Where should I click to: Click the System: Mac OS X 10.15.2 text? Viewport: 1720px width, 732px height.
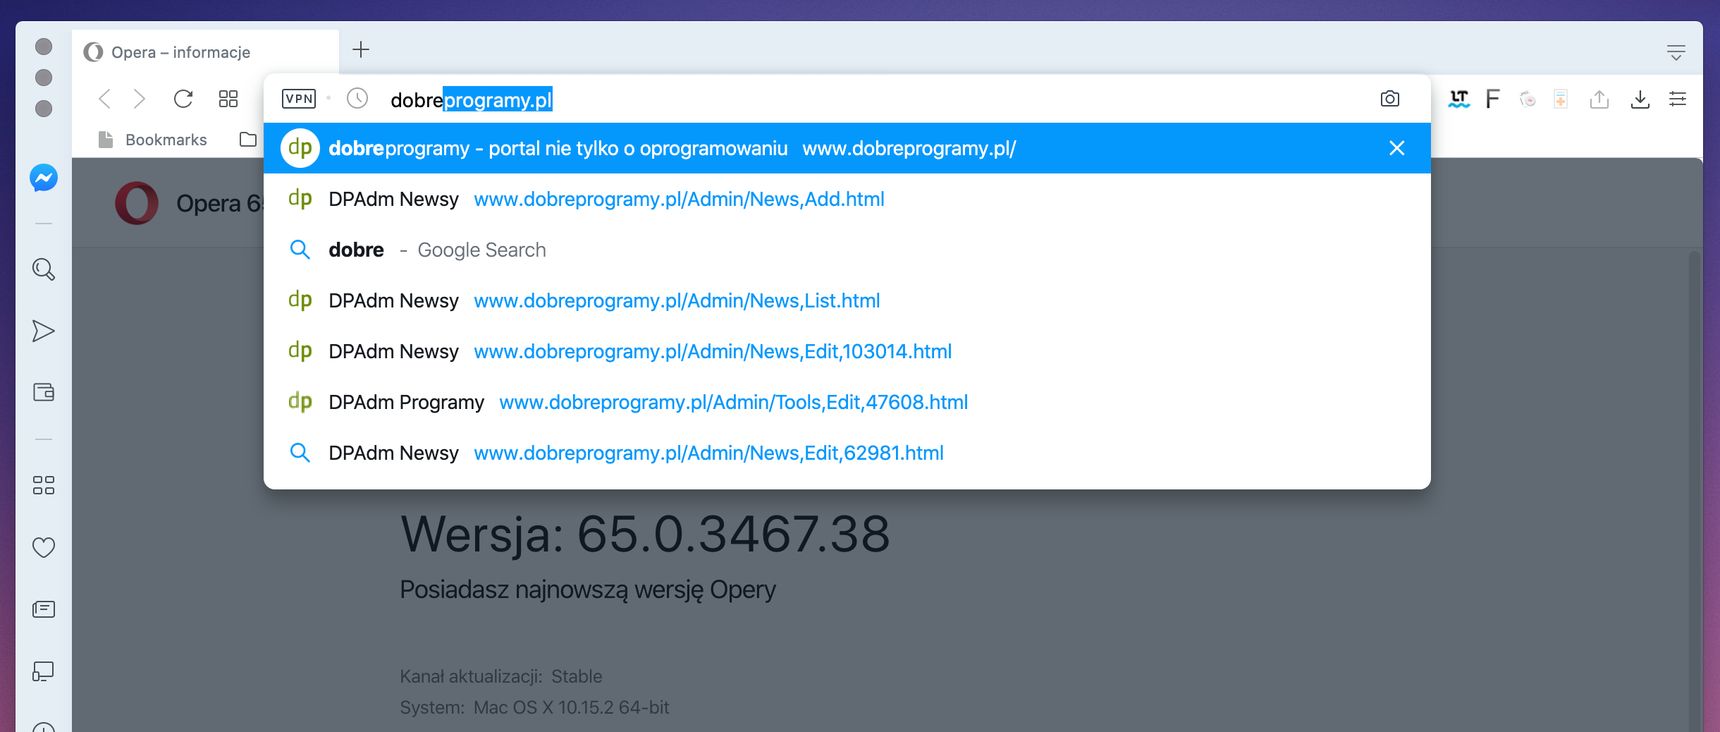(535, 708)
